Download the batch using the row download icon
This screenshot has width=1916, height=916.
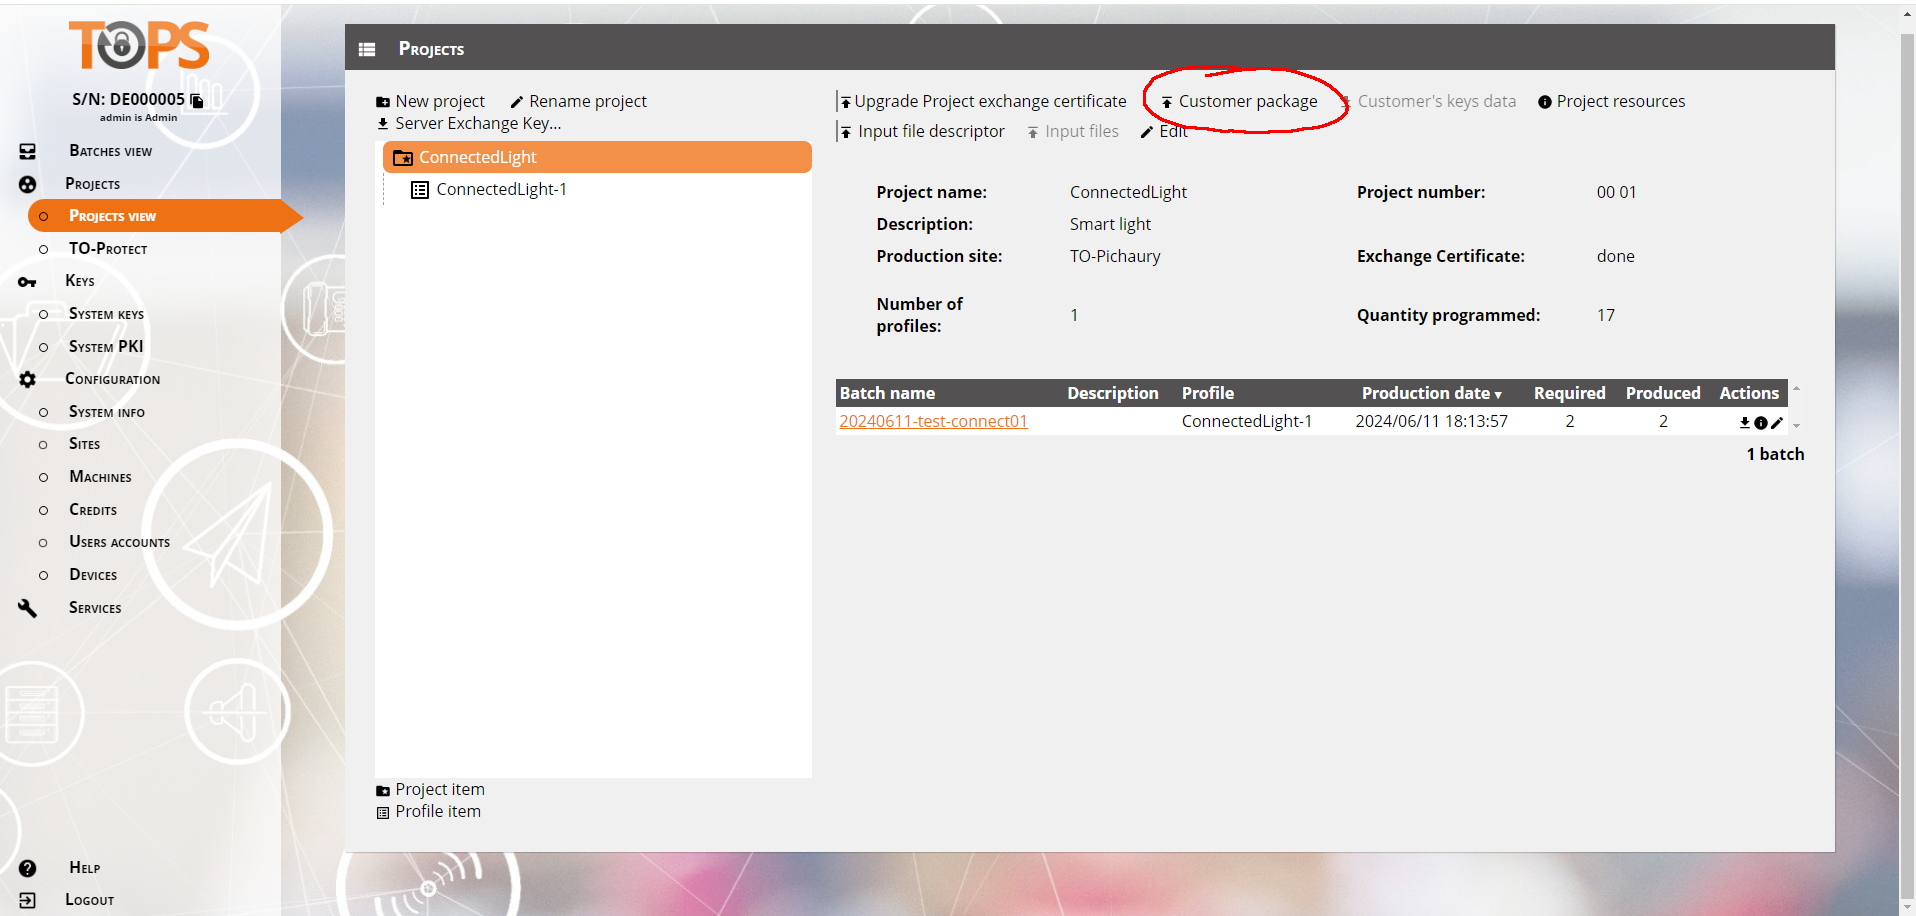point(1745,423)
